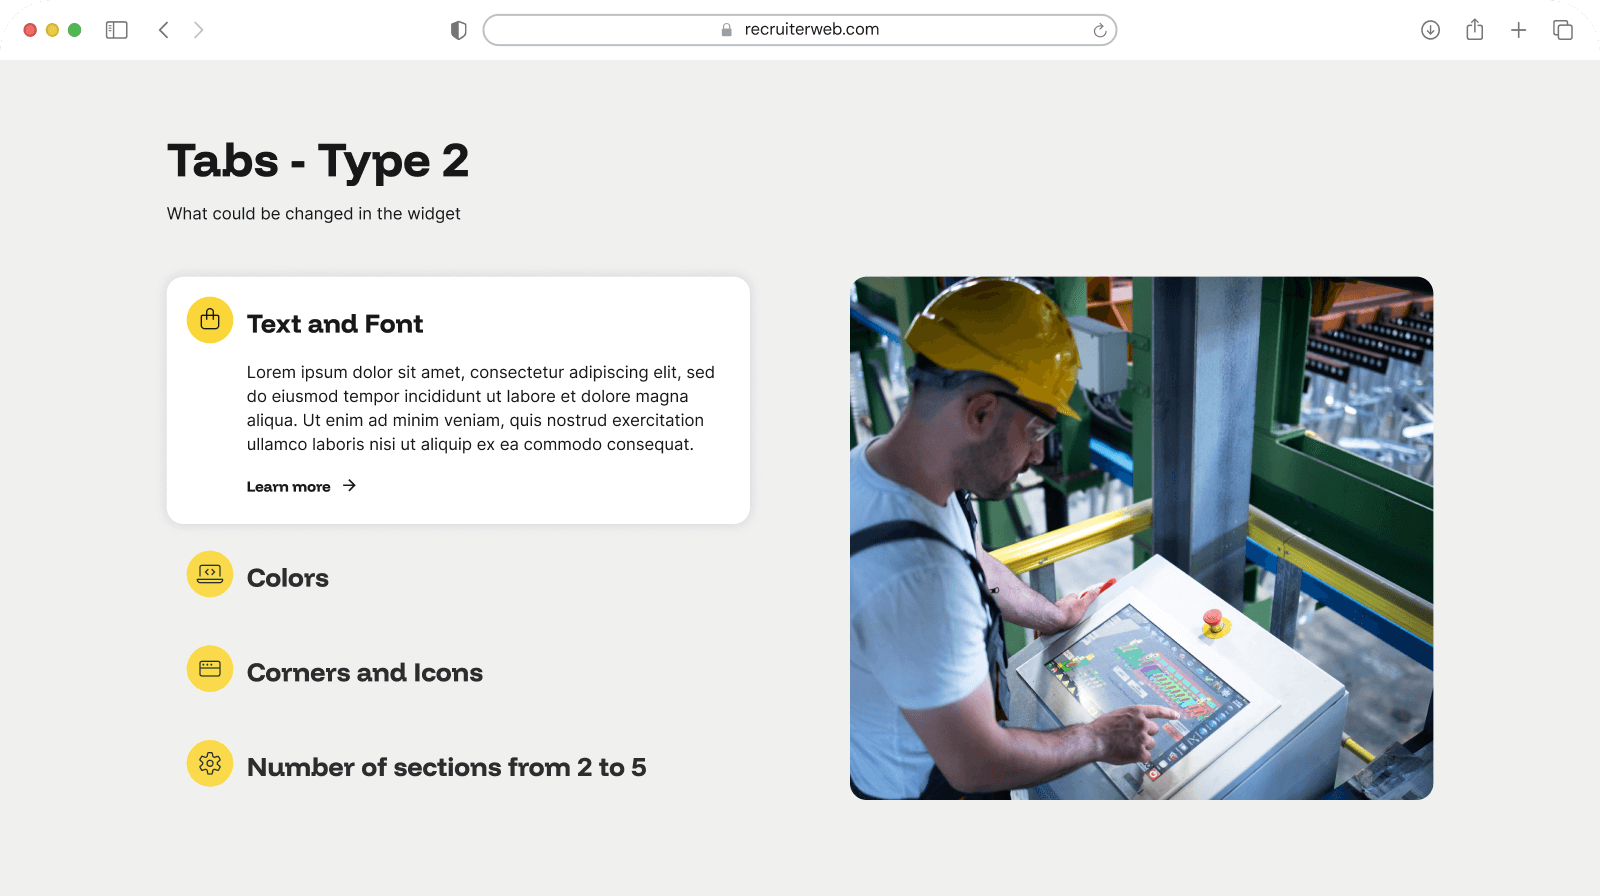1600x896 pixels.
Task: Toggle the Safari sidebar panel
Action: coord(117,30)
